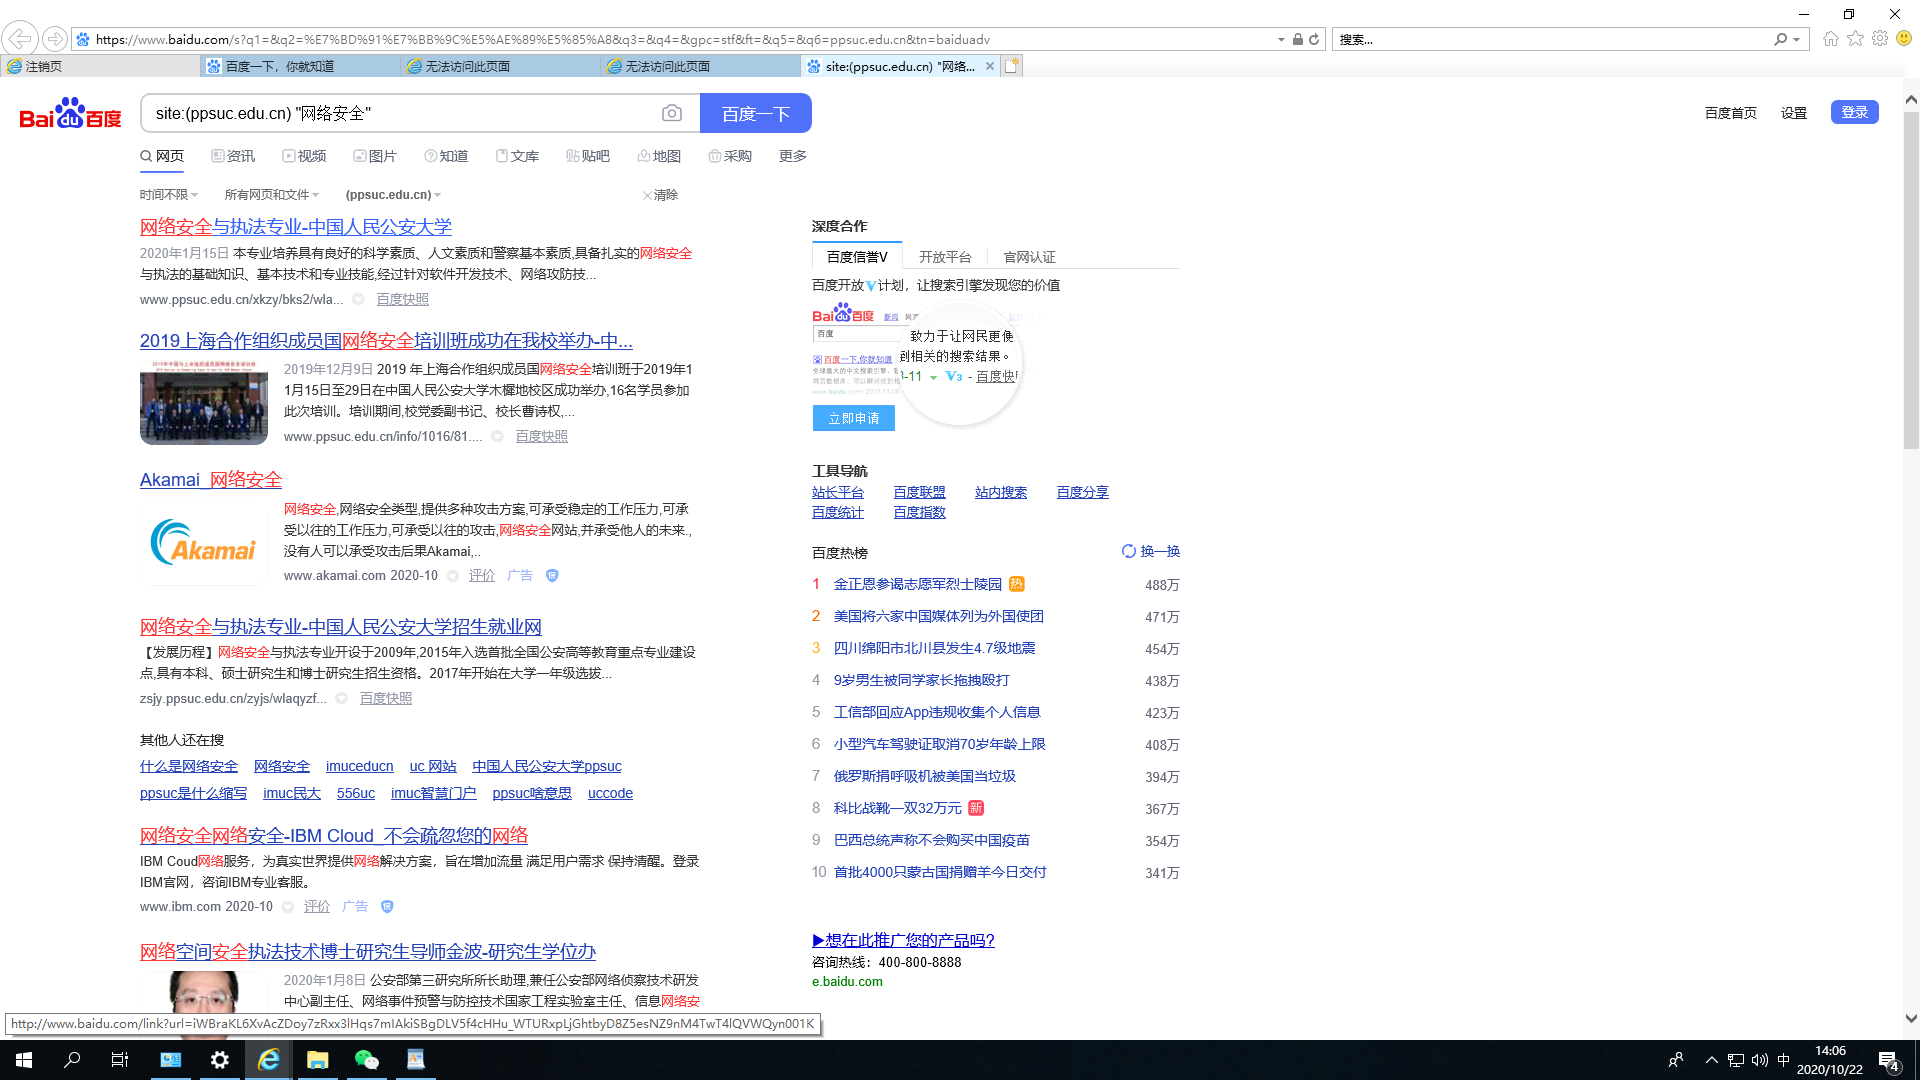Image resolution: width=1920 pixels, height=1080 pixels.
Task: Expand the 时间不限 time filter dropdown
Action: point(168,195)
